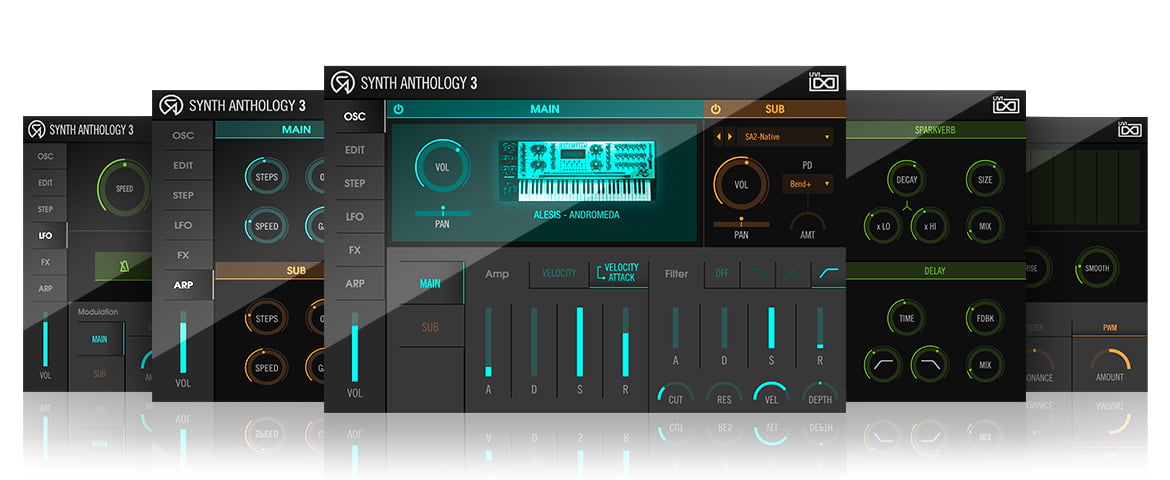This screenshot has height=480, width=1170.
Task: Click the Delay low-cut filter knob icon
Action: click(883, 364)
